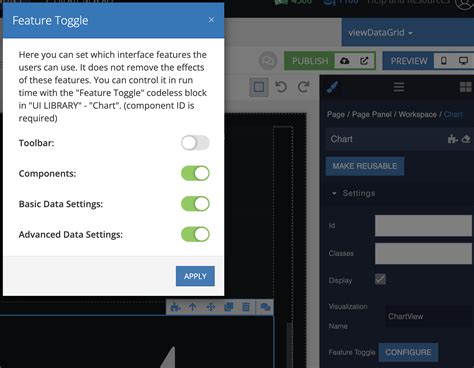474x368 pixels.
Task: Click the MAKE REUSABLE button
Action: point(365,166)
